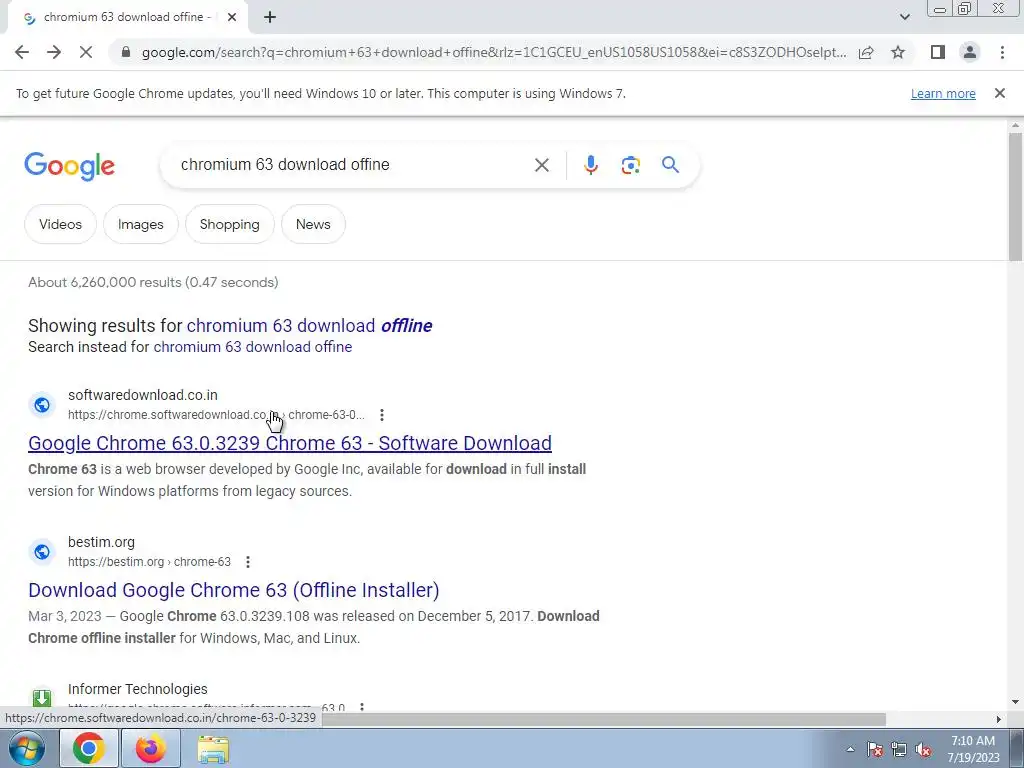Filter results by Images
This screenshot has height=768, width=1024.
tap(140, 224)
